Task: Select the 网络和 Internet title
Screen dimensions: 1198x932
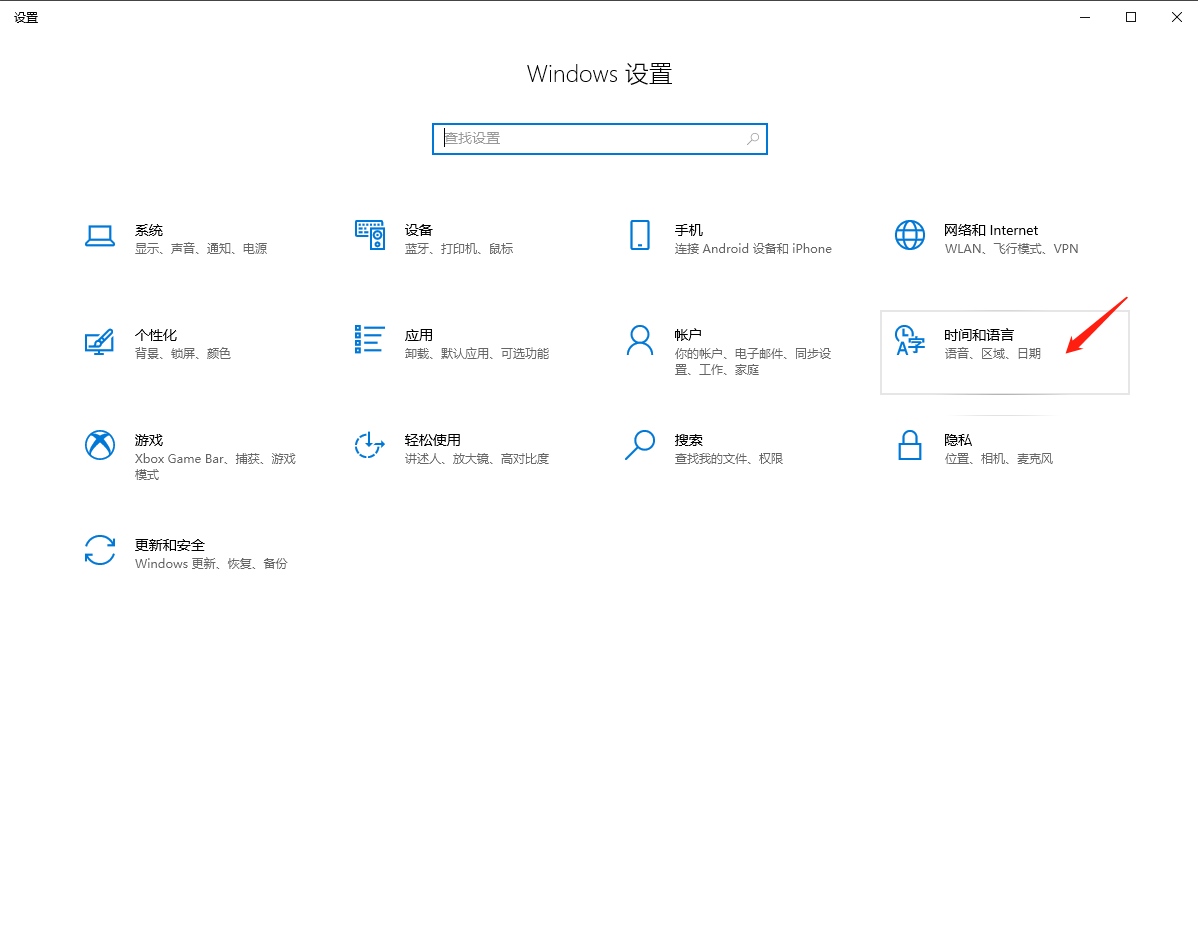Action: 991,230
